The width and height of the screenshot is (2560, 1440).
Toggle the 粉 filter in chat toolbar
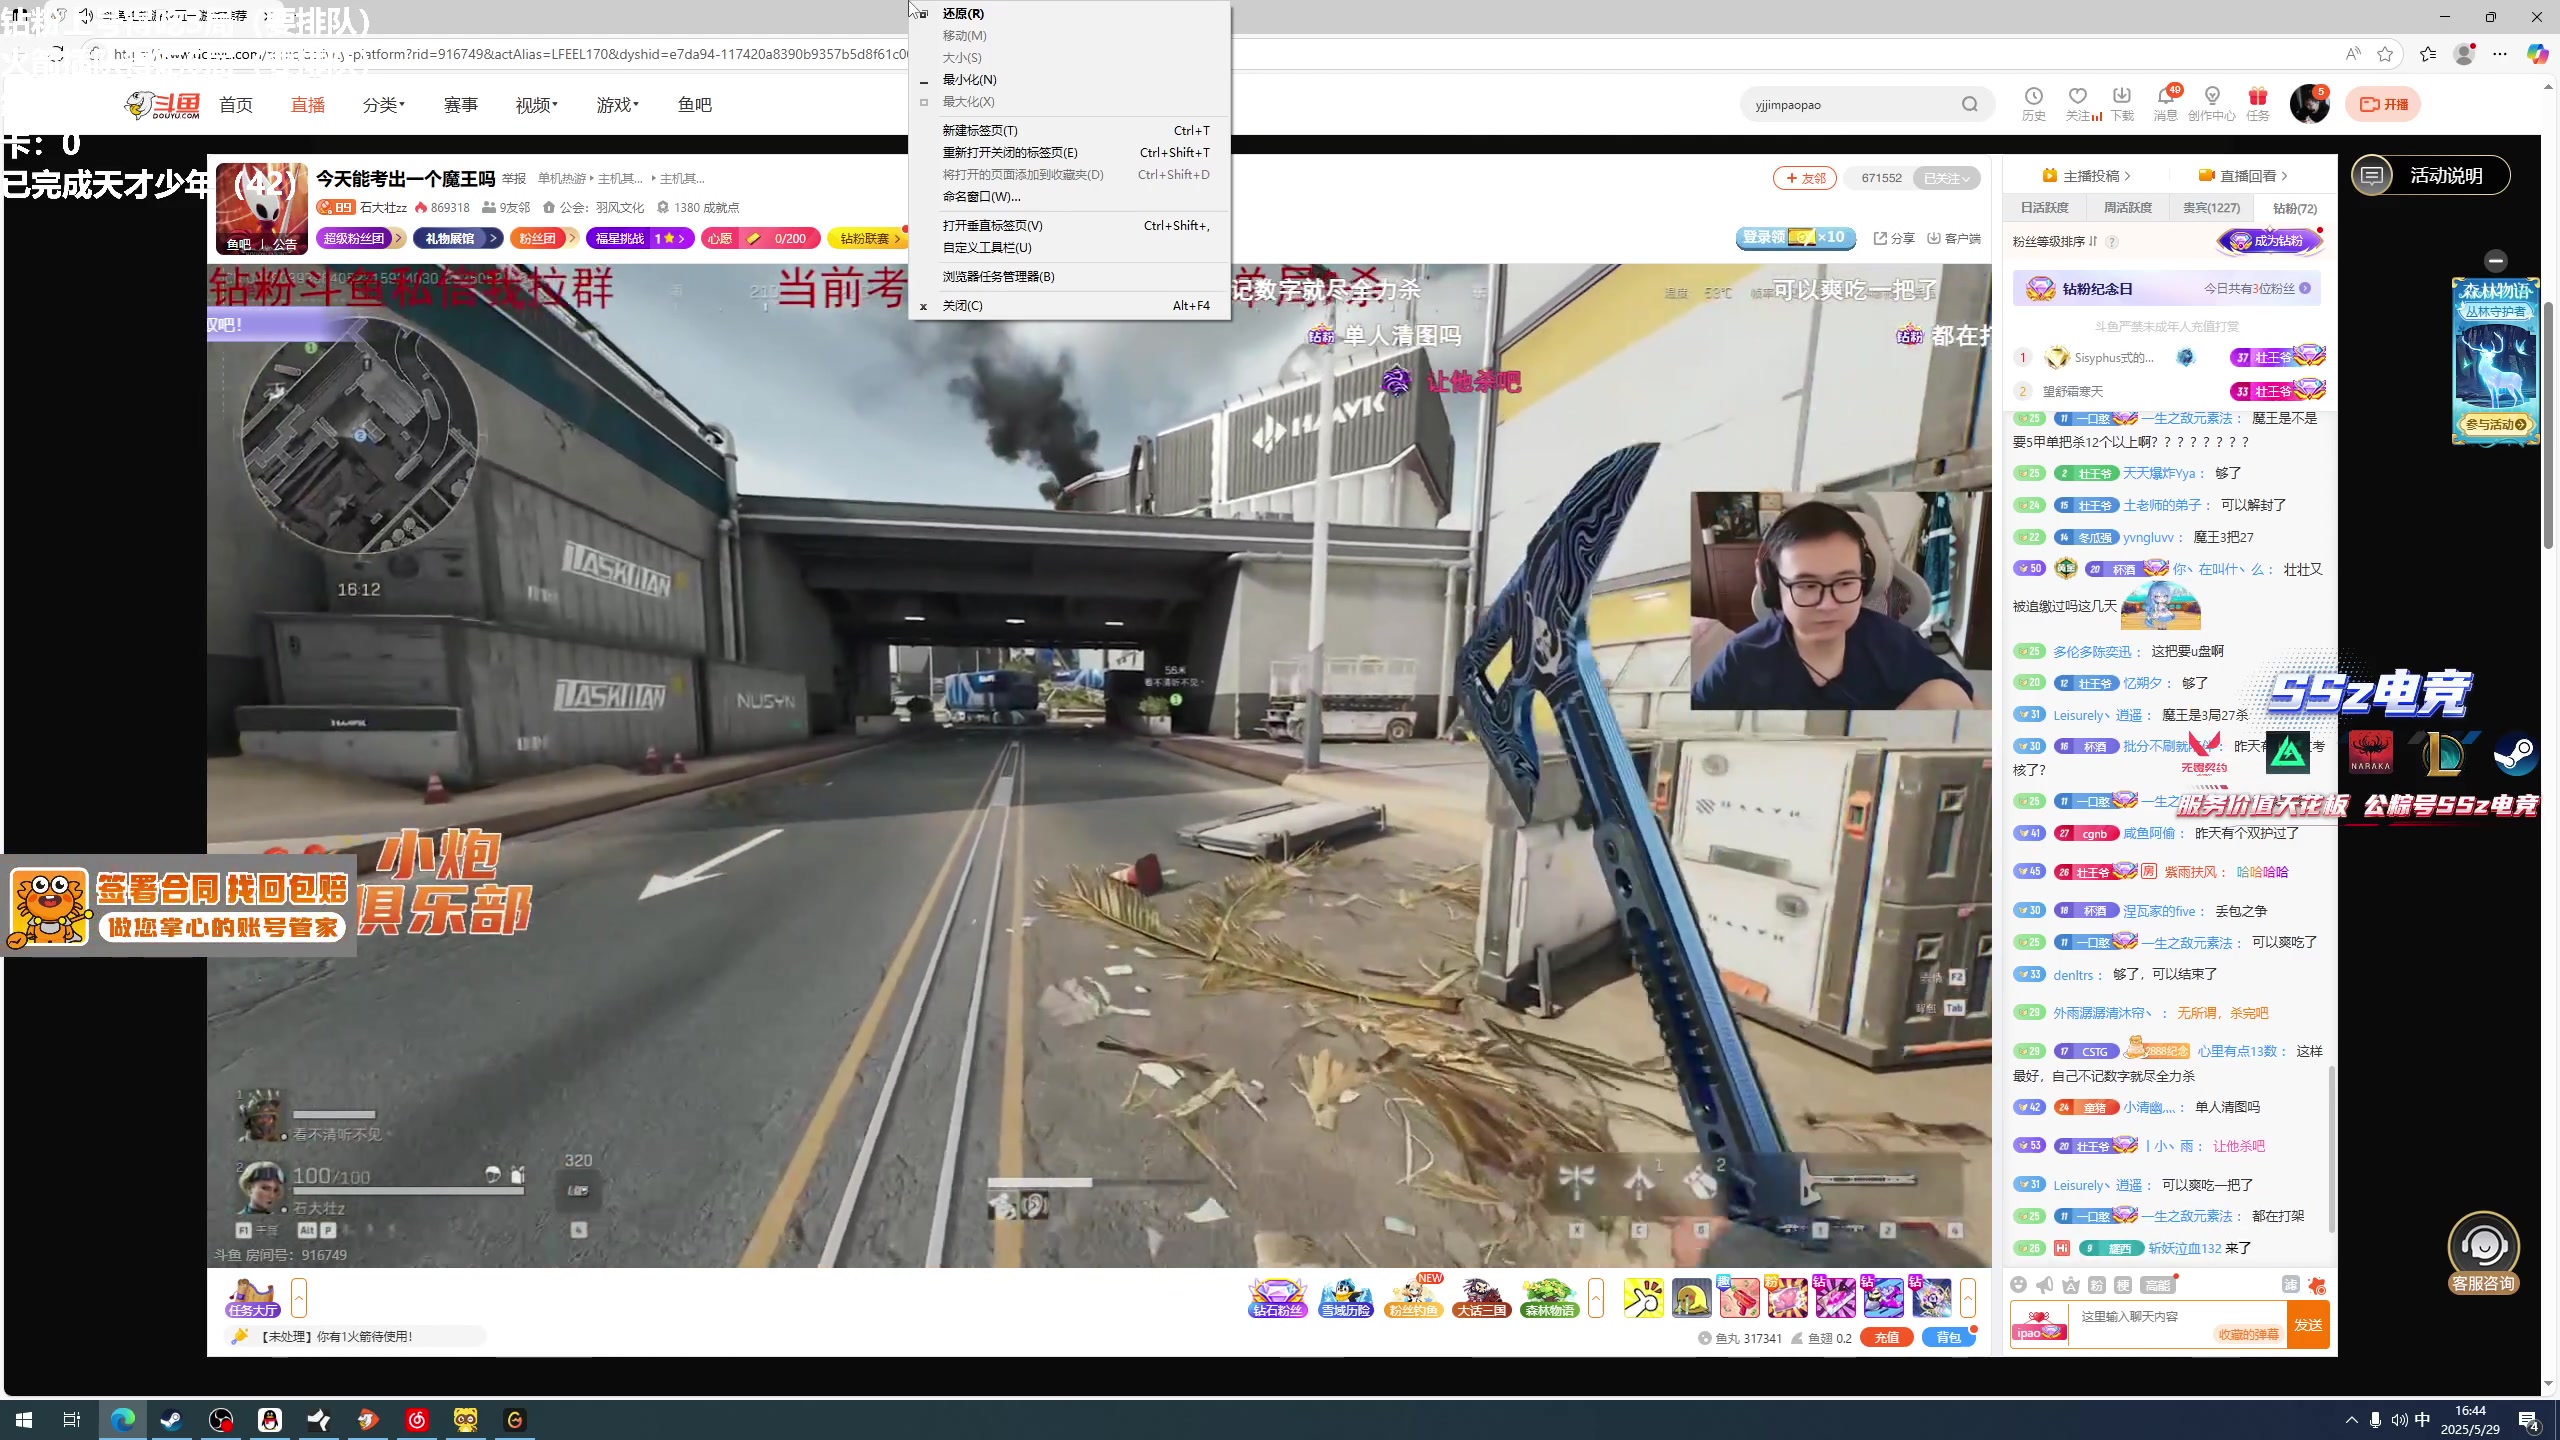2097,1285
